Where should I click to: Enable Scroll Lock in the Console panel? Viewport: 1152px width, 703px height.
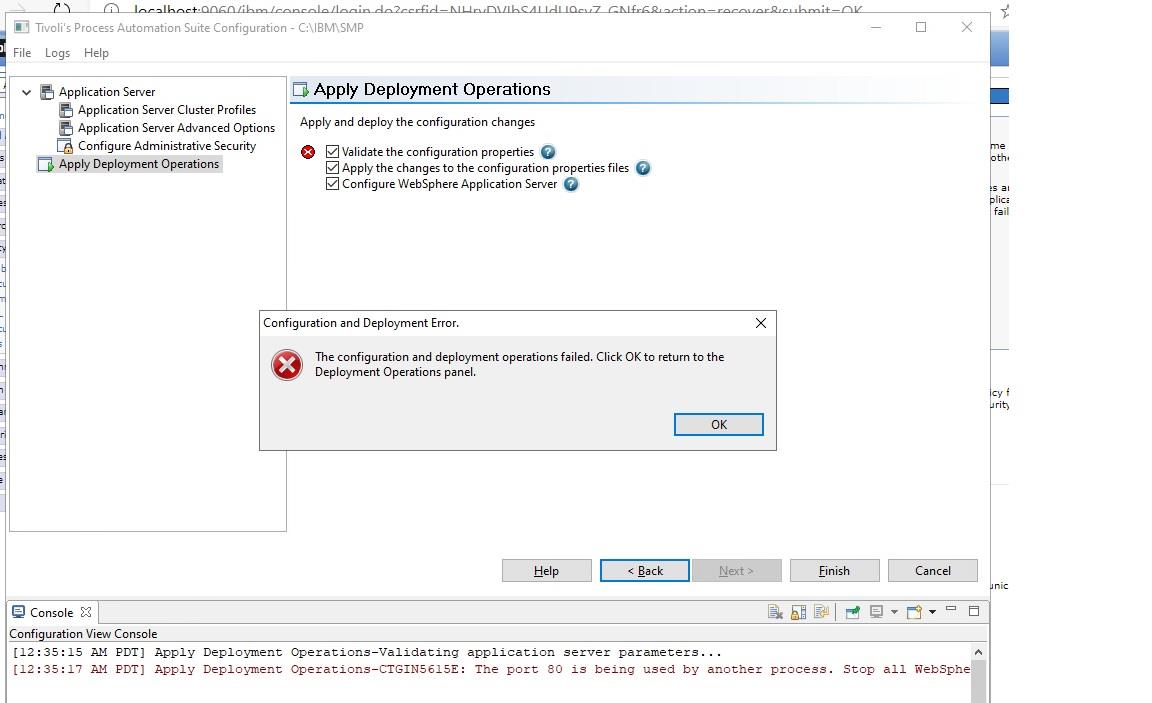[799, 611]
